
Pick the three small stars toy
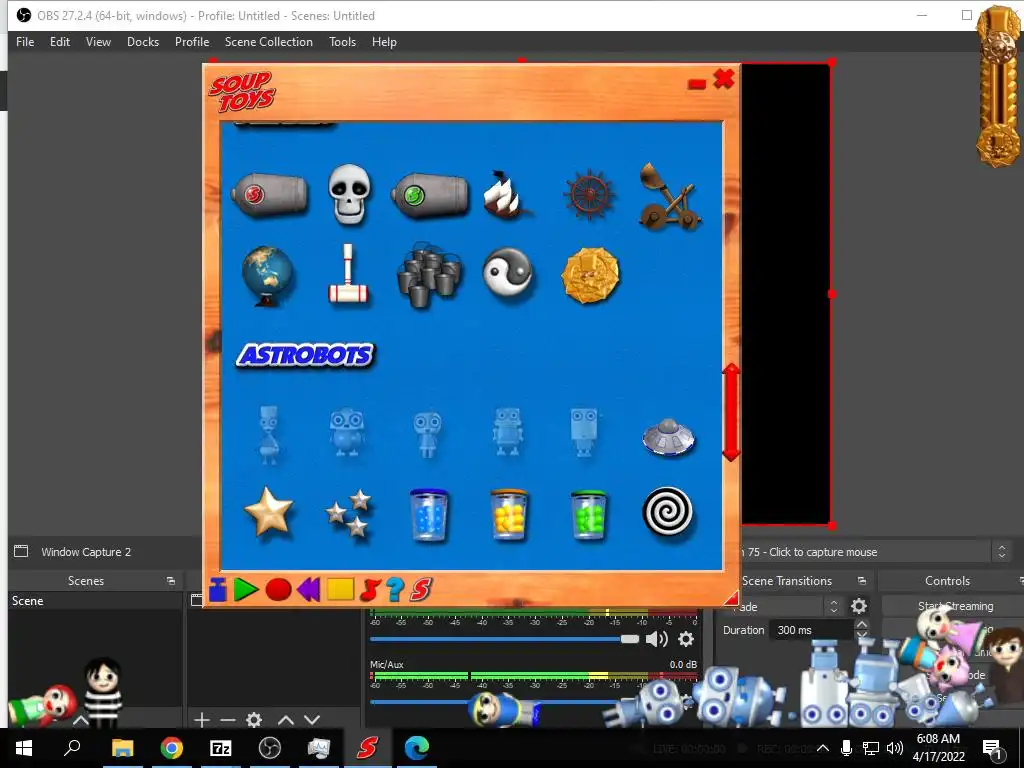pyautogui.click(x=349, y=513)
